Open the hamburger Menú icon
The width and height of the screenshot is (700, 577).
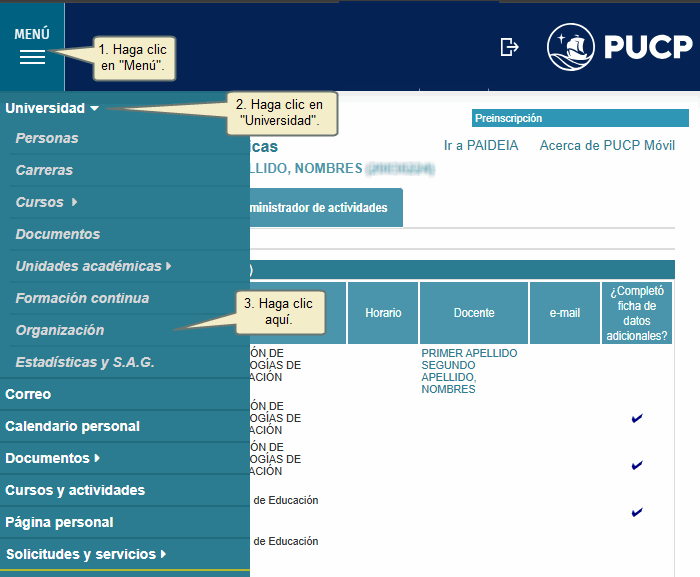[x=32, y=57]
